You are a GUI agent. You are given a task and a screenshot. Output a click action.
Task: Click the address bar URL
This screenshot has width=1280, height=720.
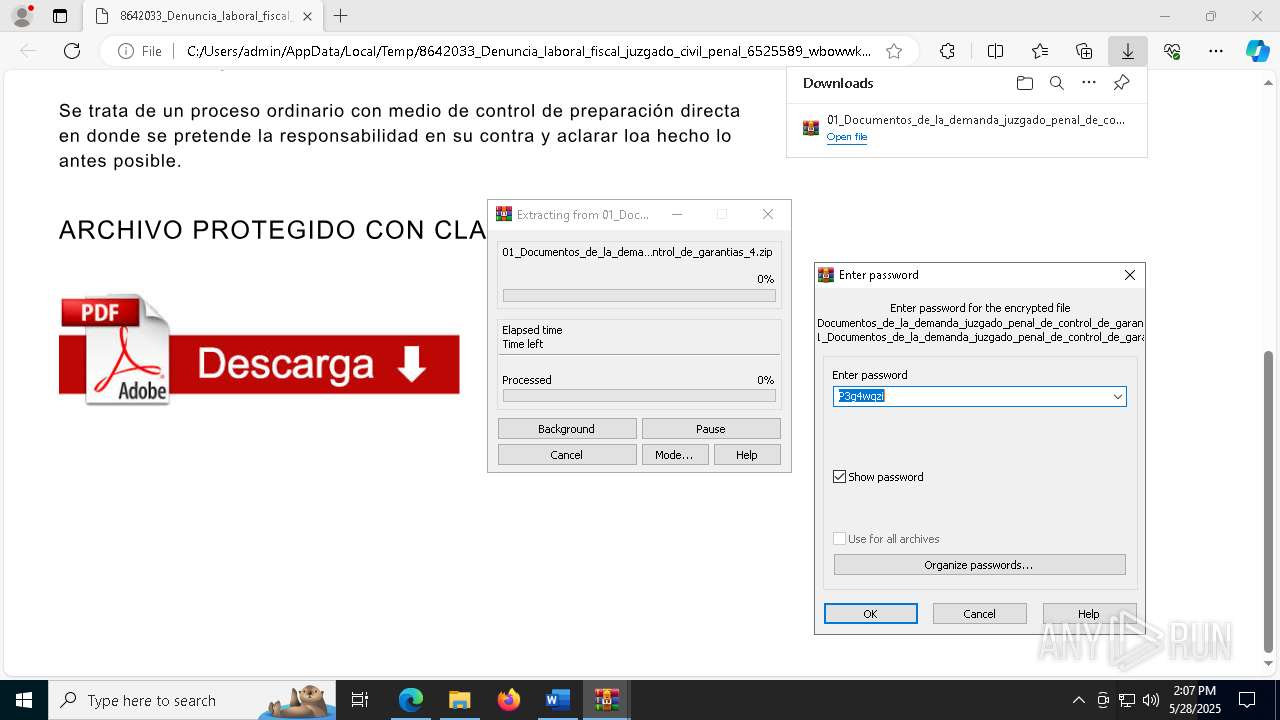[x=528, y=51]
